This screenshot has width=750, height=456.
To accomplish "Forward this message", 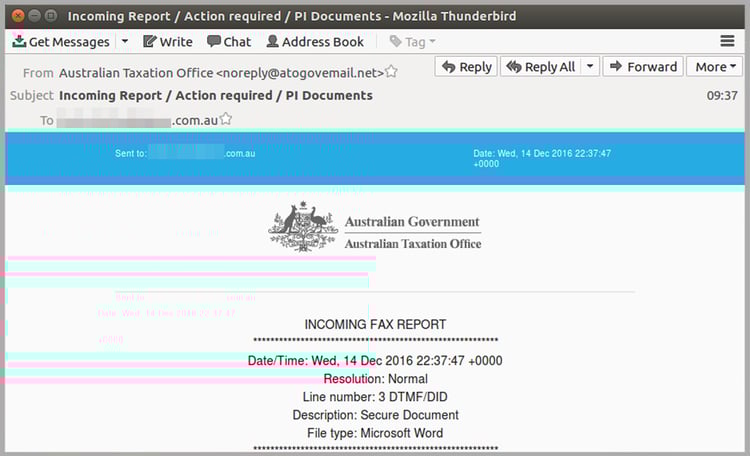I will tap(643, 67).
